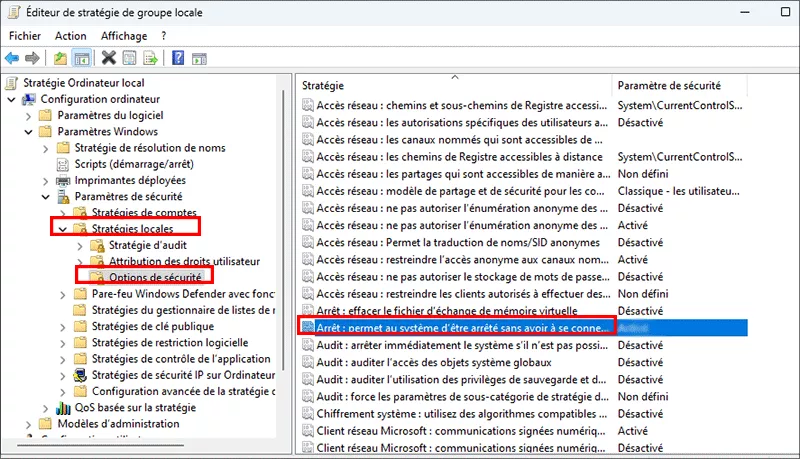
Task: Toggle the action pane toolbar icon
Action: coord(199,59)
